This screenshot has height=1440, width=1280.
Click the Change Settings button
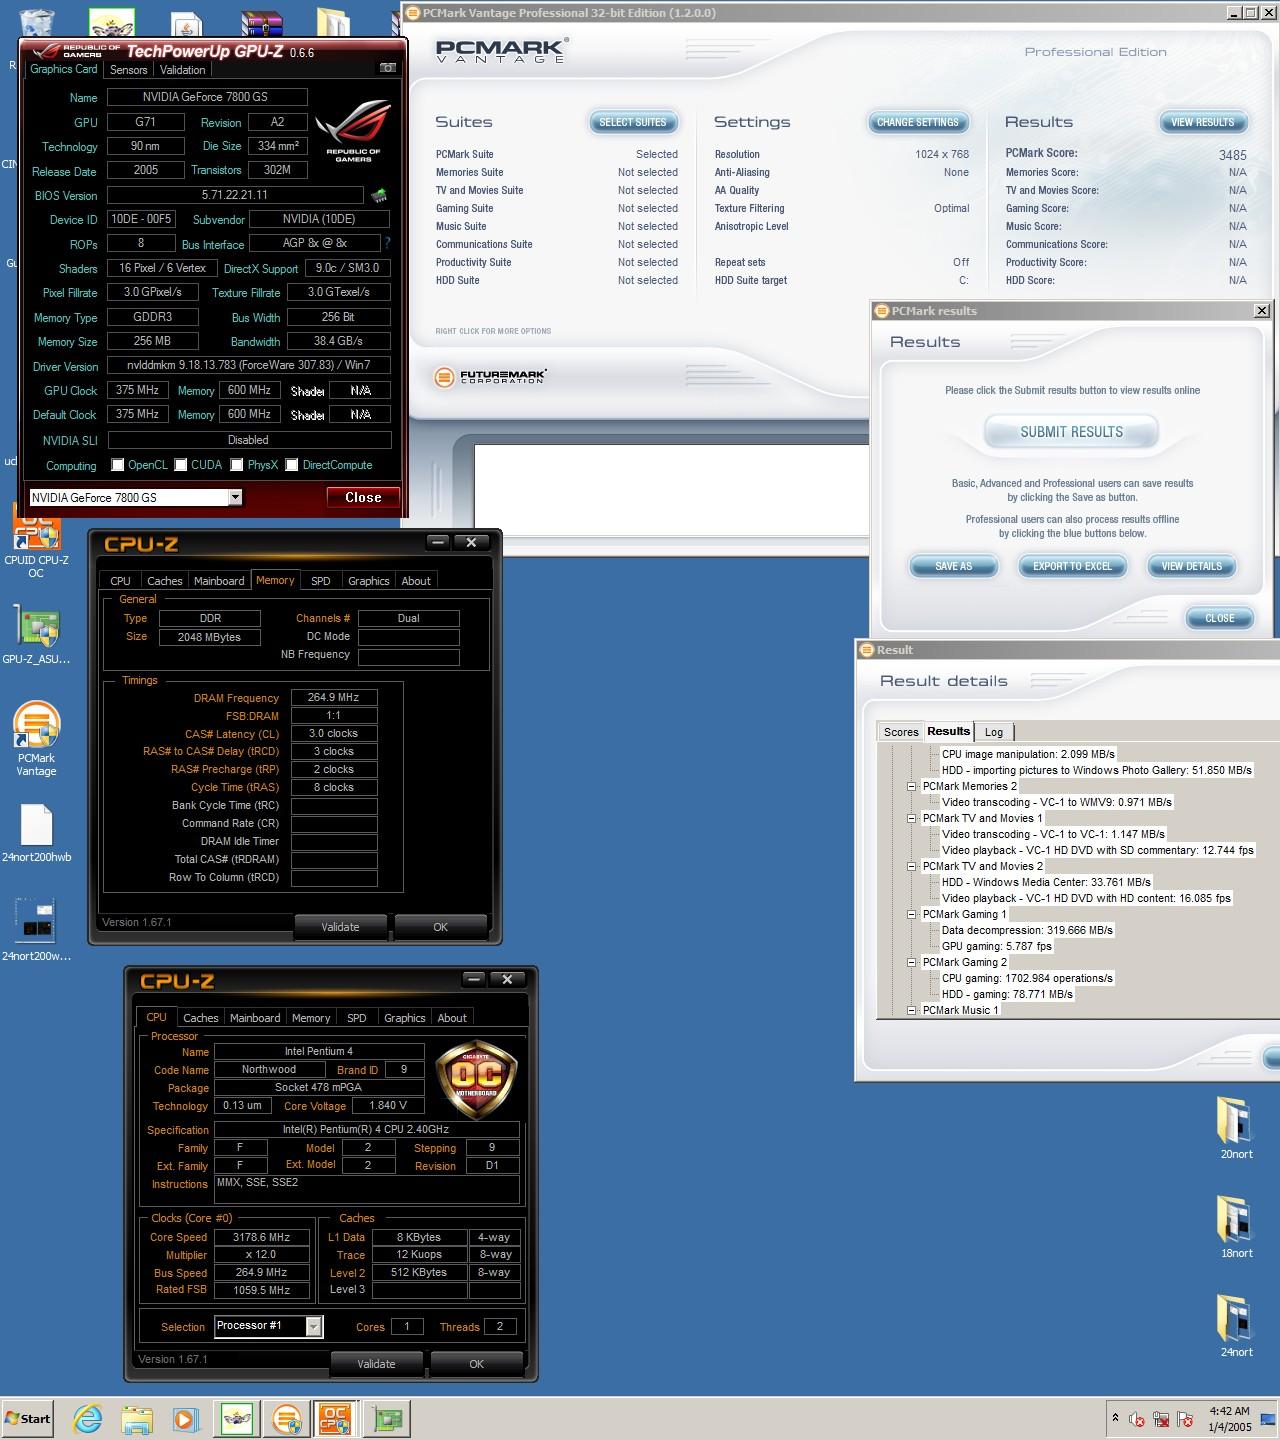918,122
